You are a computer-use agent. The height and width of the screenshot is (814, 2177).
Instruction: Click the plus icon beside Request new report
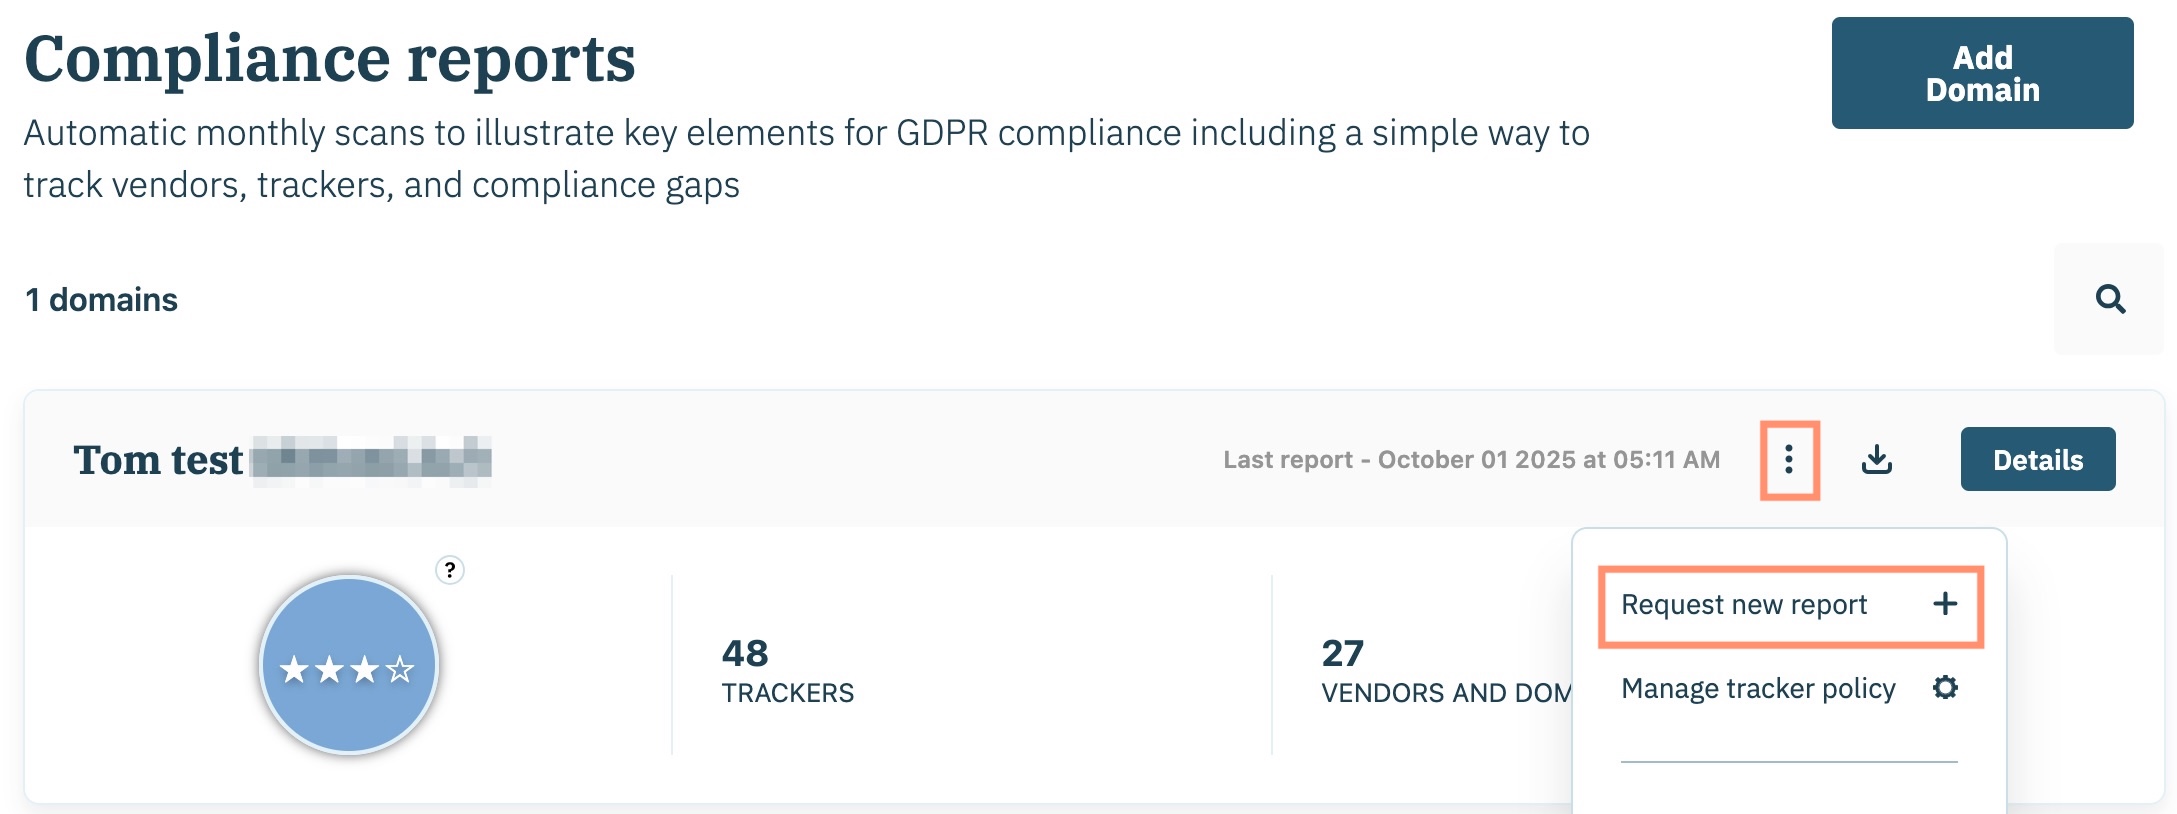pos(1945,604)
